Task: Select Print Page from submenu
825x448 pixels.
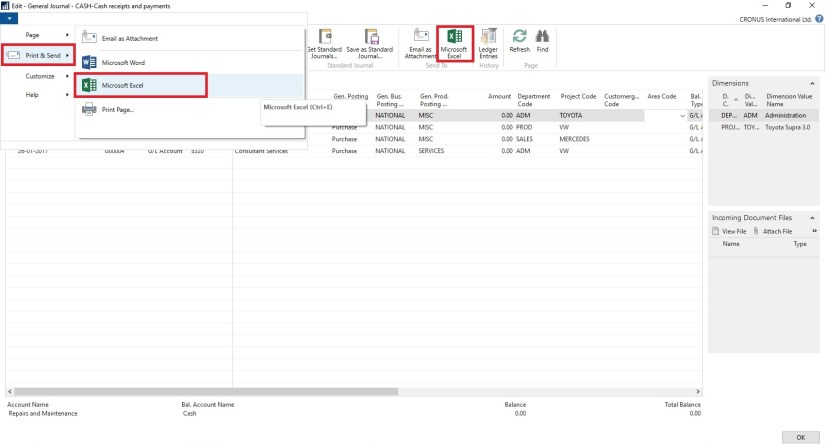Action: [117, 109]
